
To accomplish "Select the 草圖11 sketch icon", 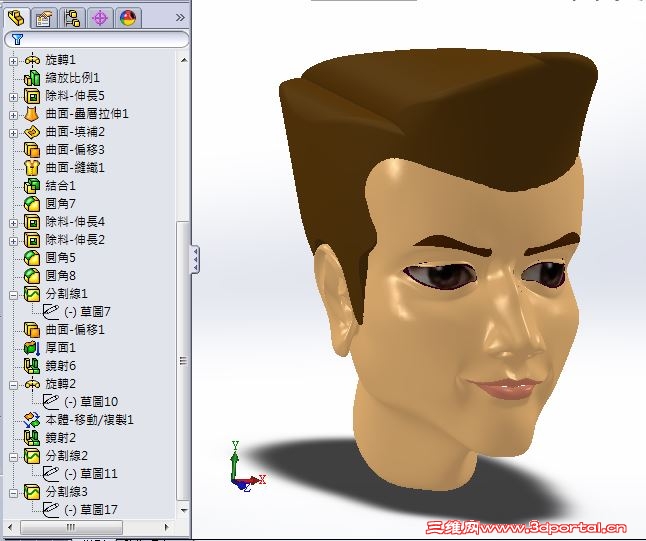I will (51, 474).
